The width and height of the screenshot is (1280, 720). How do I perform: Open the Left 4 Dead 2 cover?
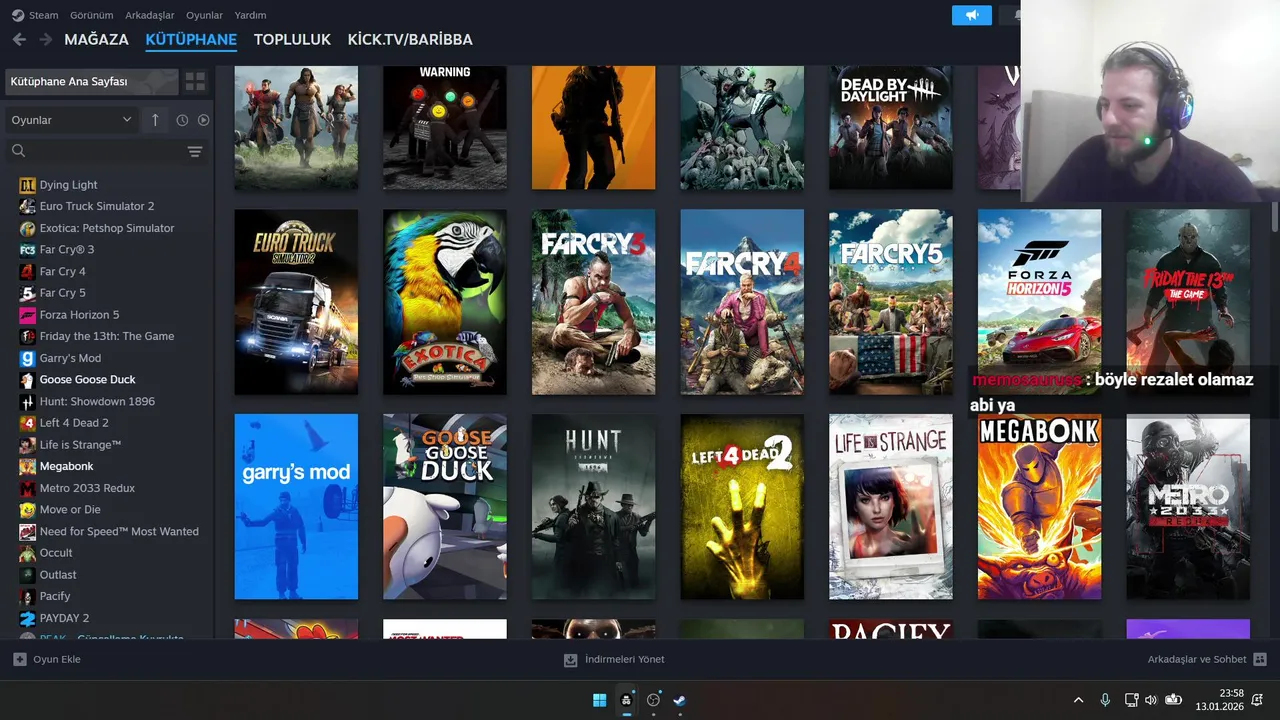tap(742, 507)
